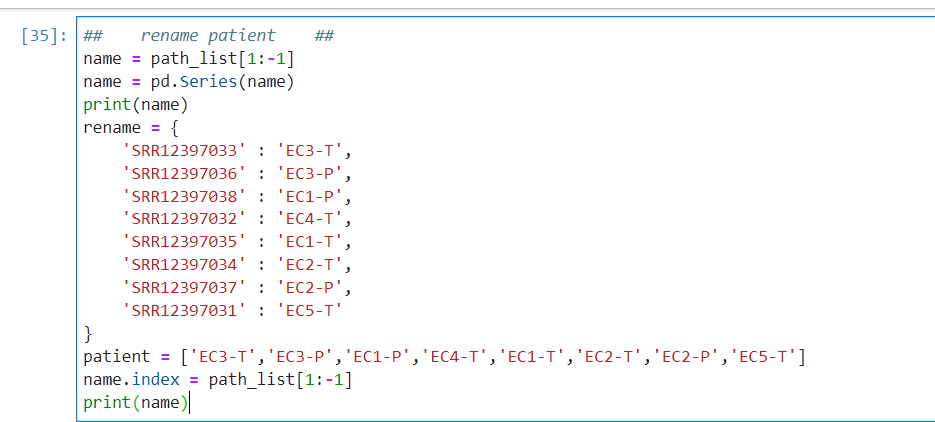Click the [35] cell execution prompt
Screen dimensions: 935x422
pos(44,36)
